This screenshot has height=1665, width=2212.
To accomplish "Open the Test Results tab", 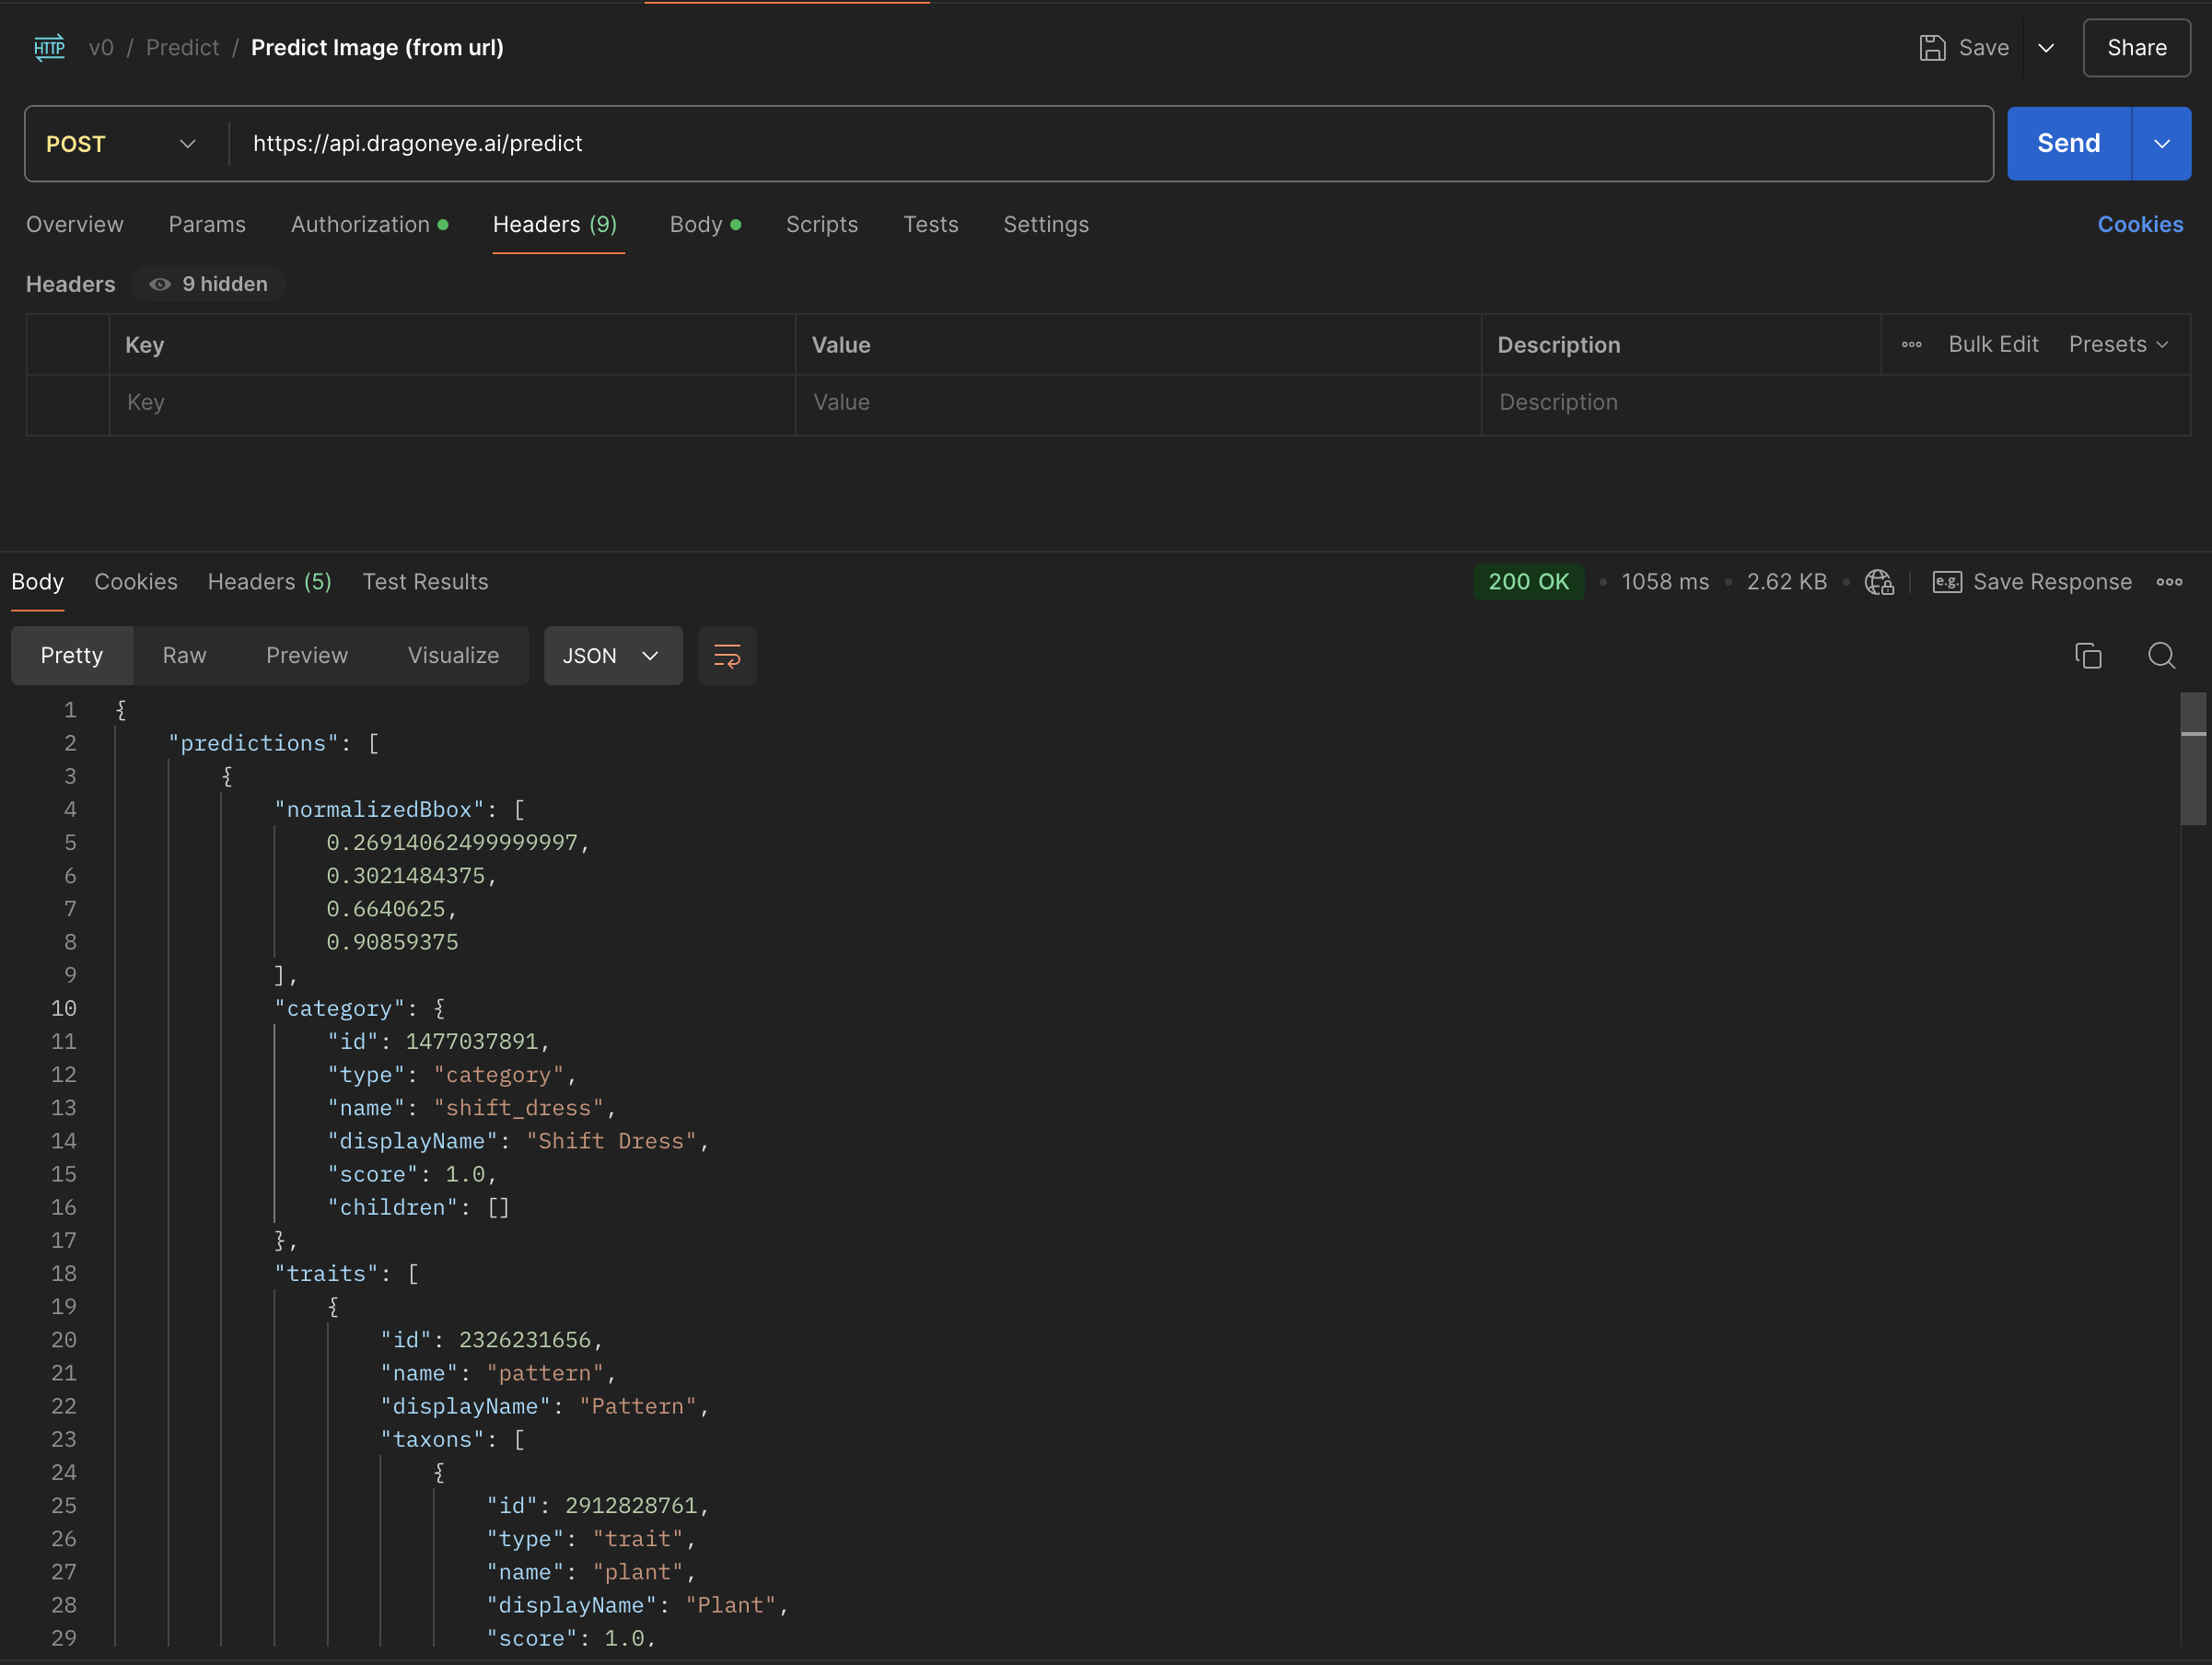I will tap(425, 582).
